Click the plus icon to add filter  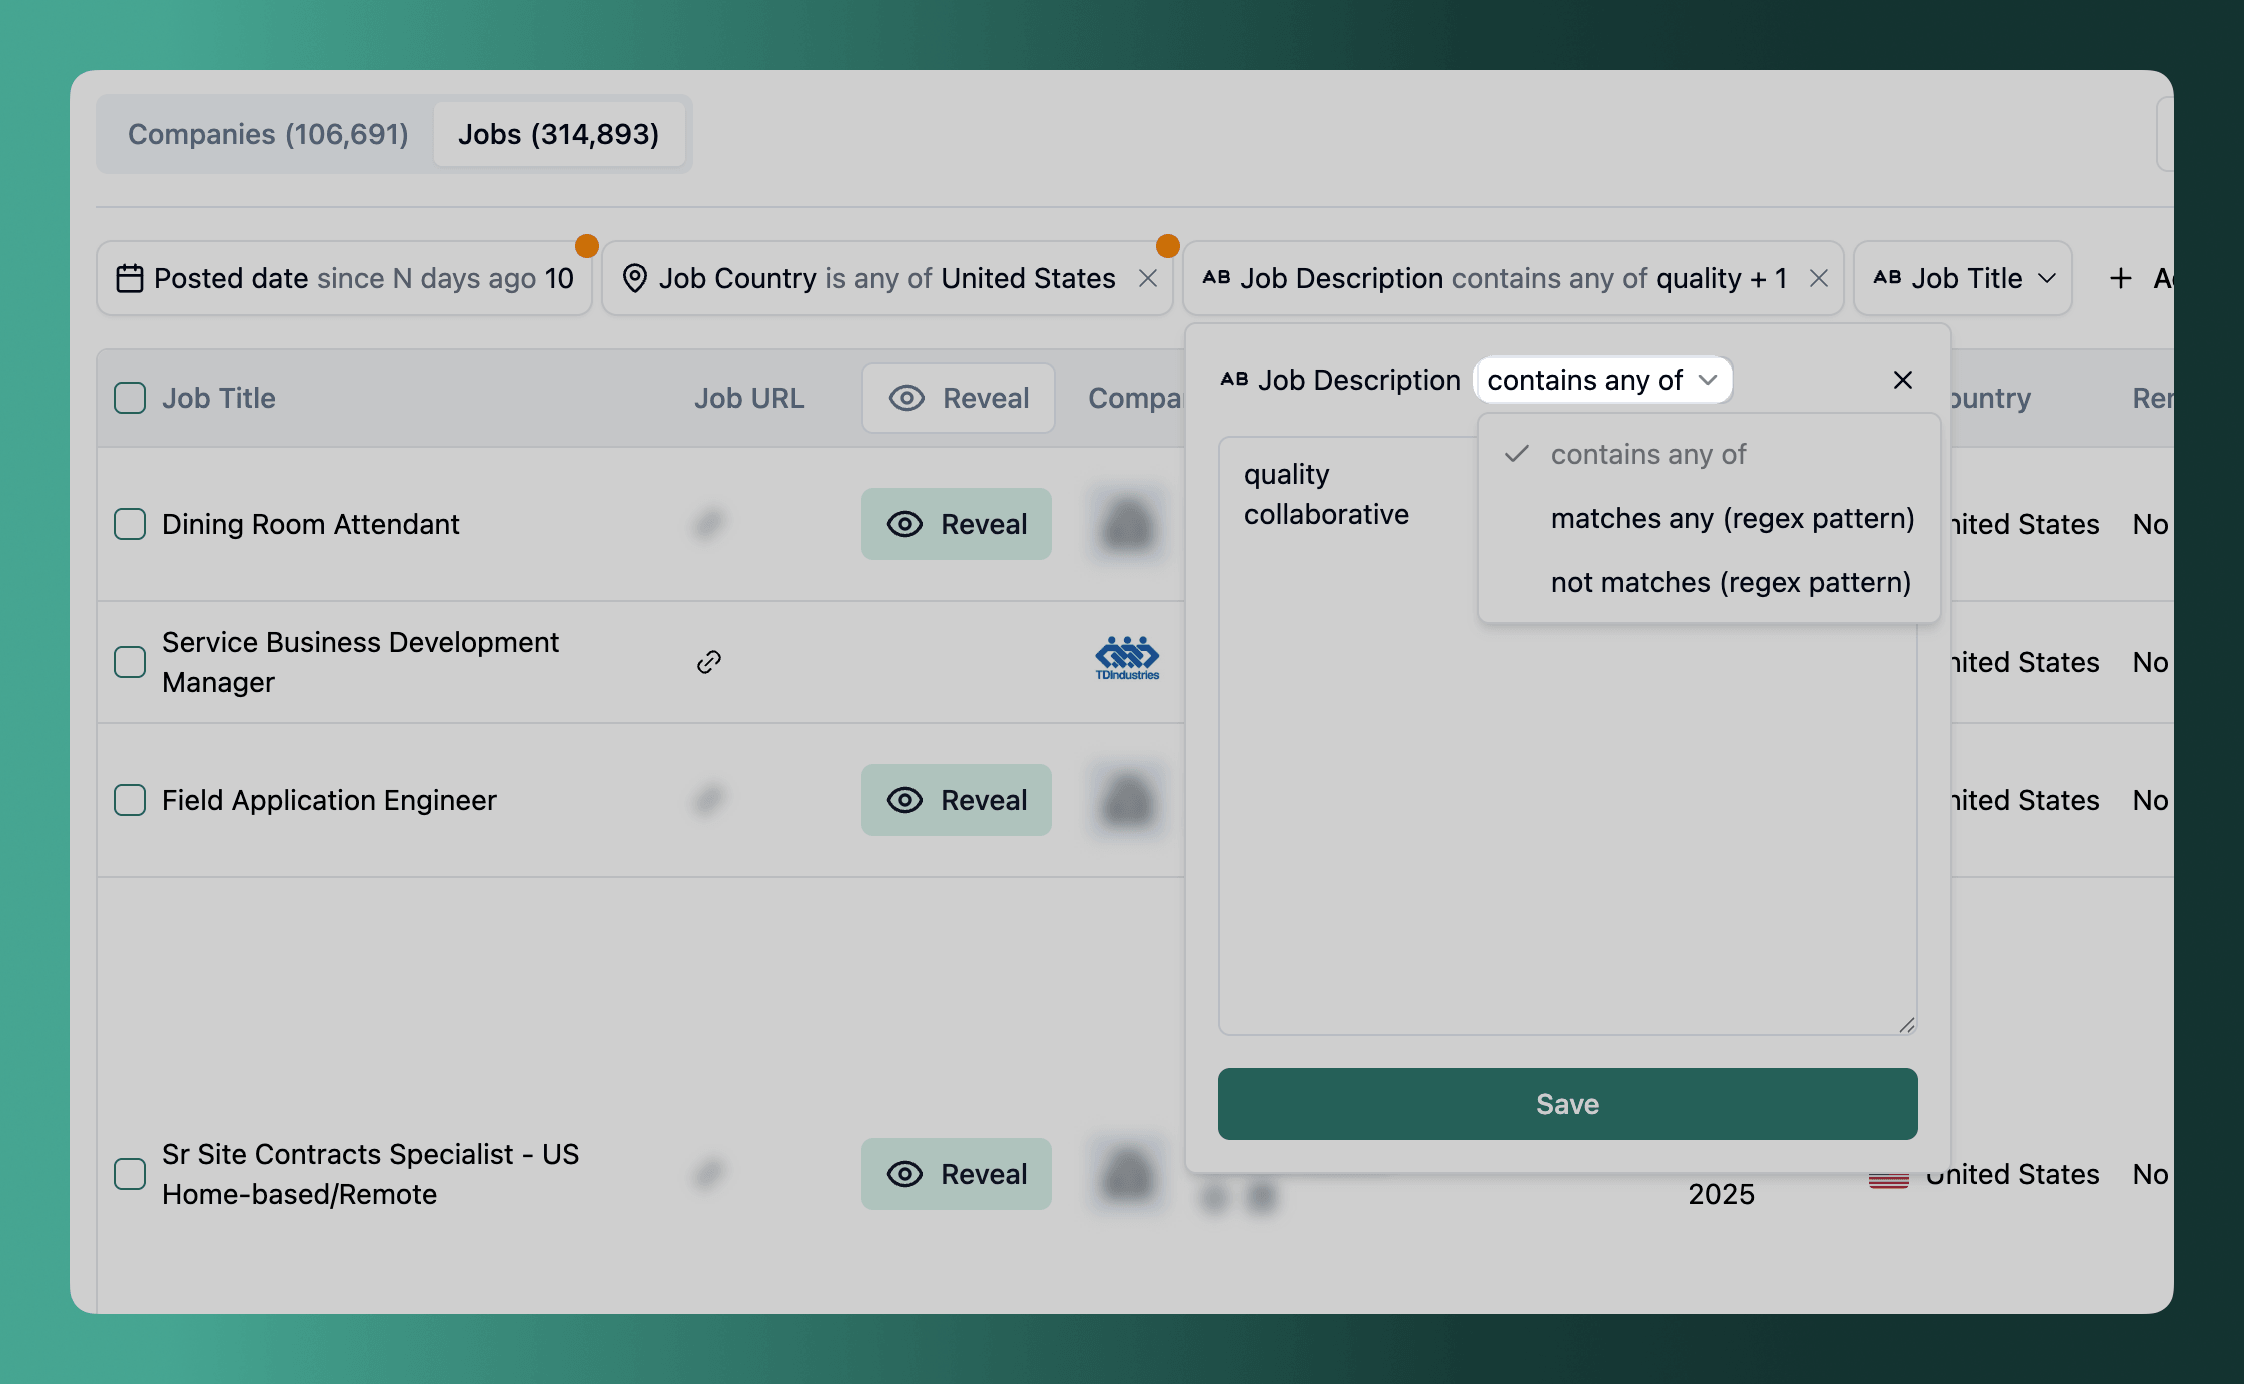(2120, 278)
